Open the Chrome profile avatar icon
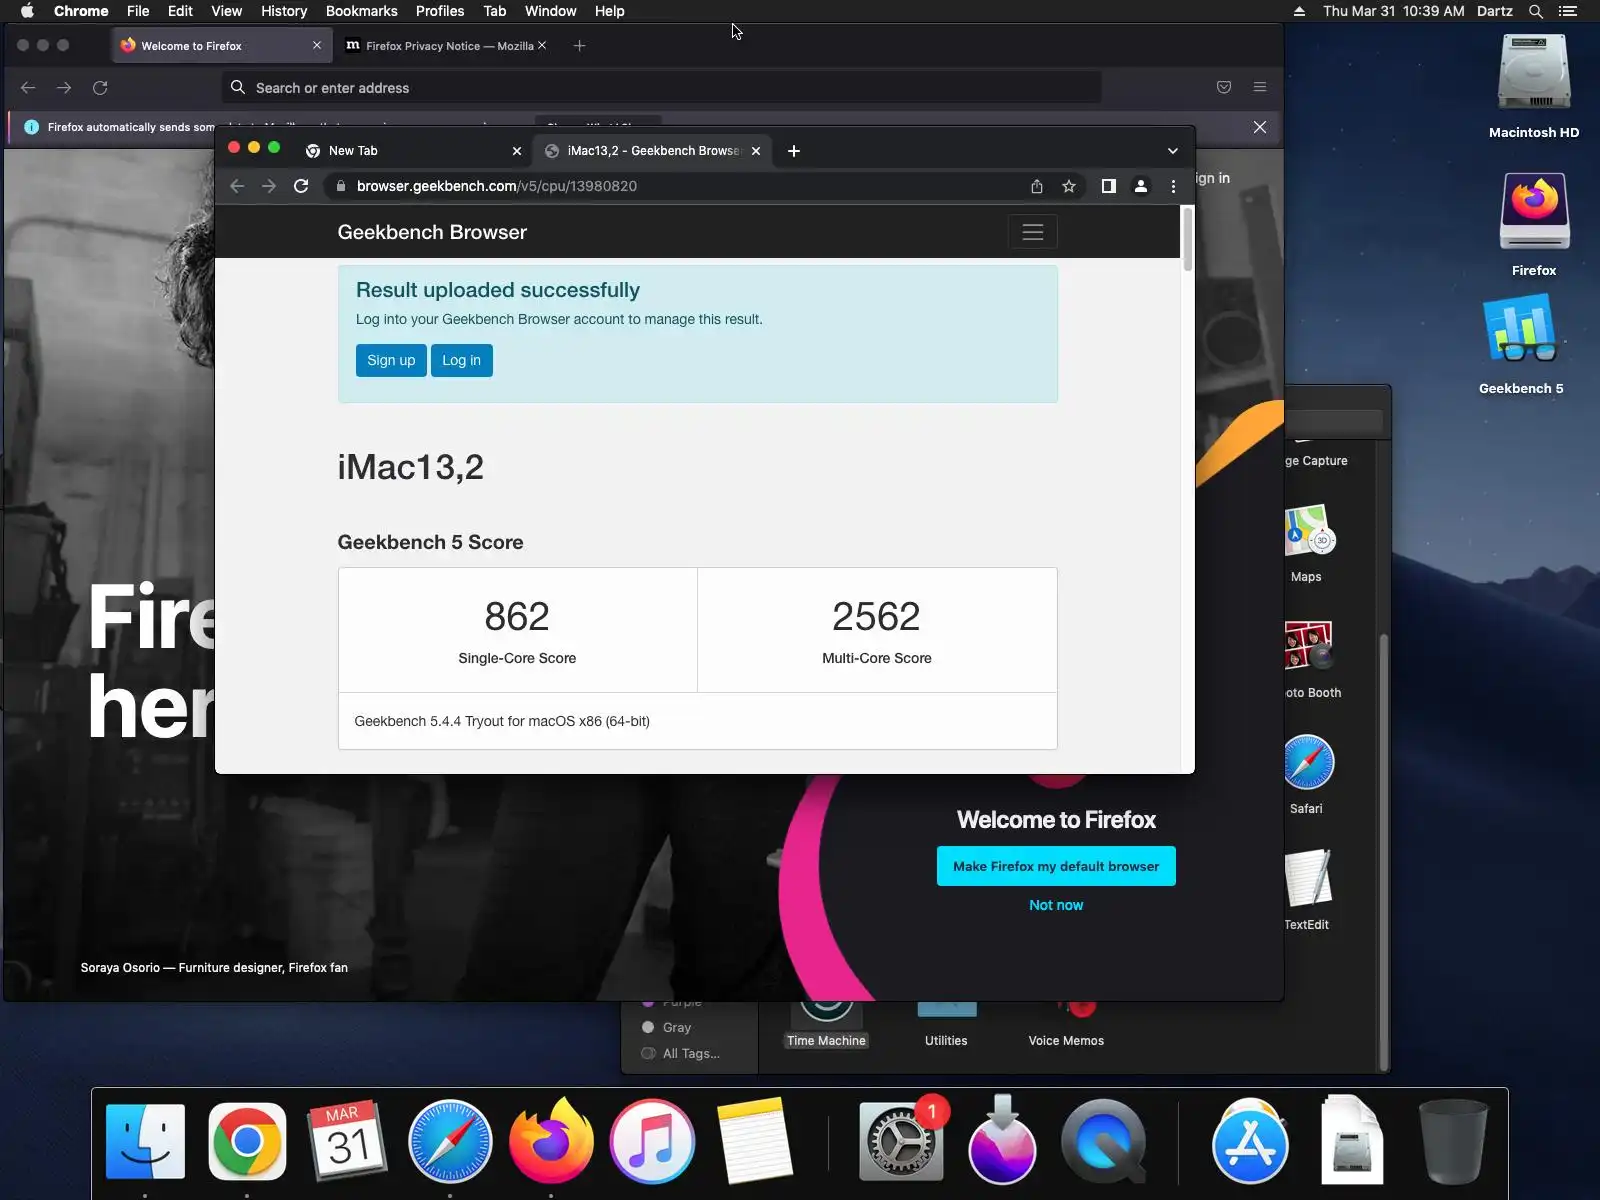This screenshot has width=1600, height=1200. [1140, 186]
